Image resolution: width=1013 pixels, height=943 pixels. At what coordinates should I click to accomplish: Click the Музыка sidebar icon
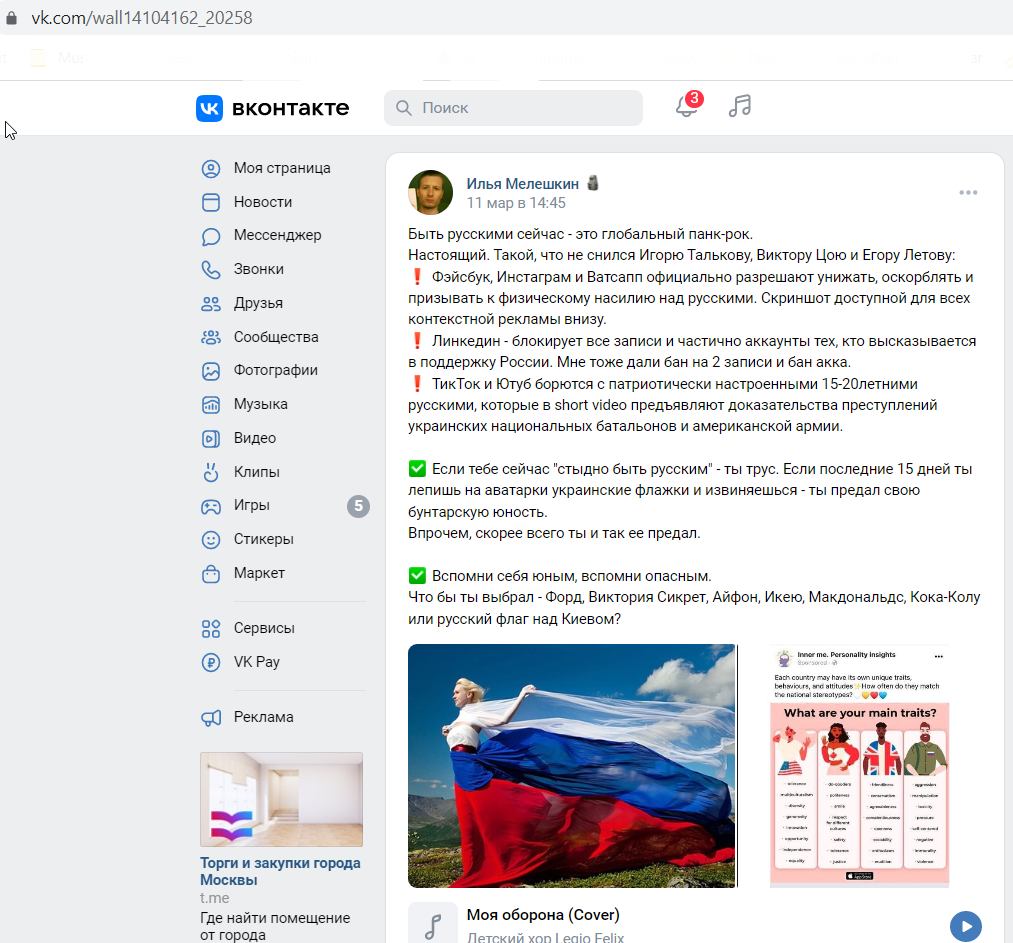[x=211, y=404]
